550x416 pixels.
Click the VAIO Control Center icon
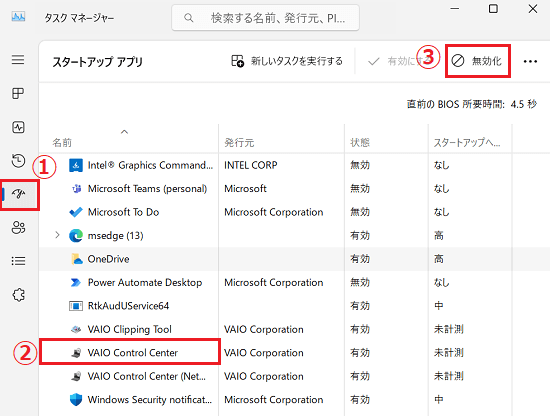tap(76, 353)
